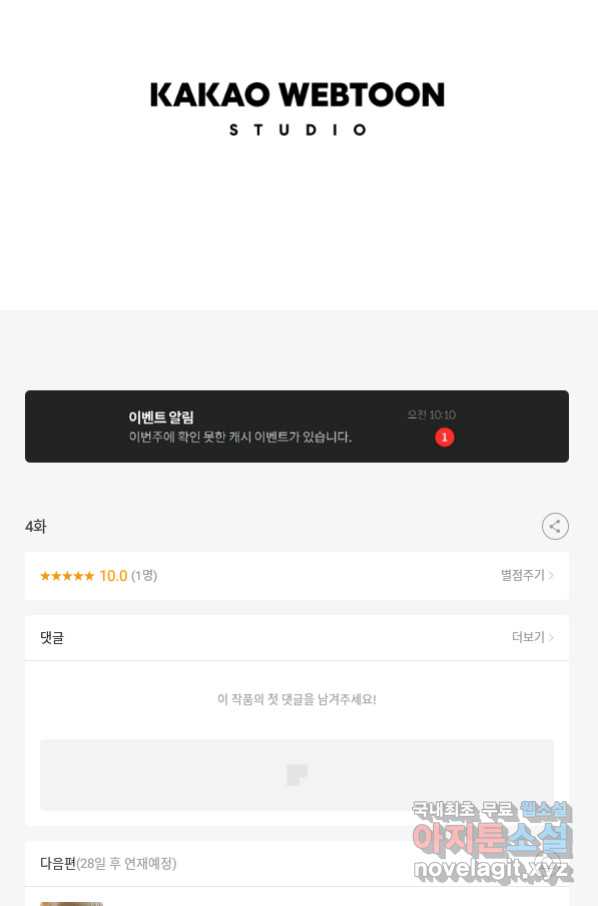Click the 4화 episode label

tap(36, 526)
